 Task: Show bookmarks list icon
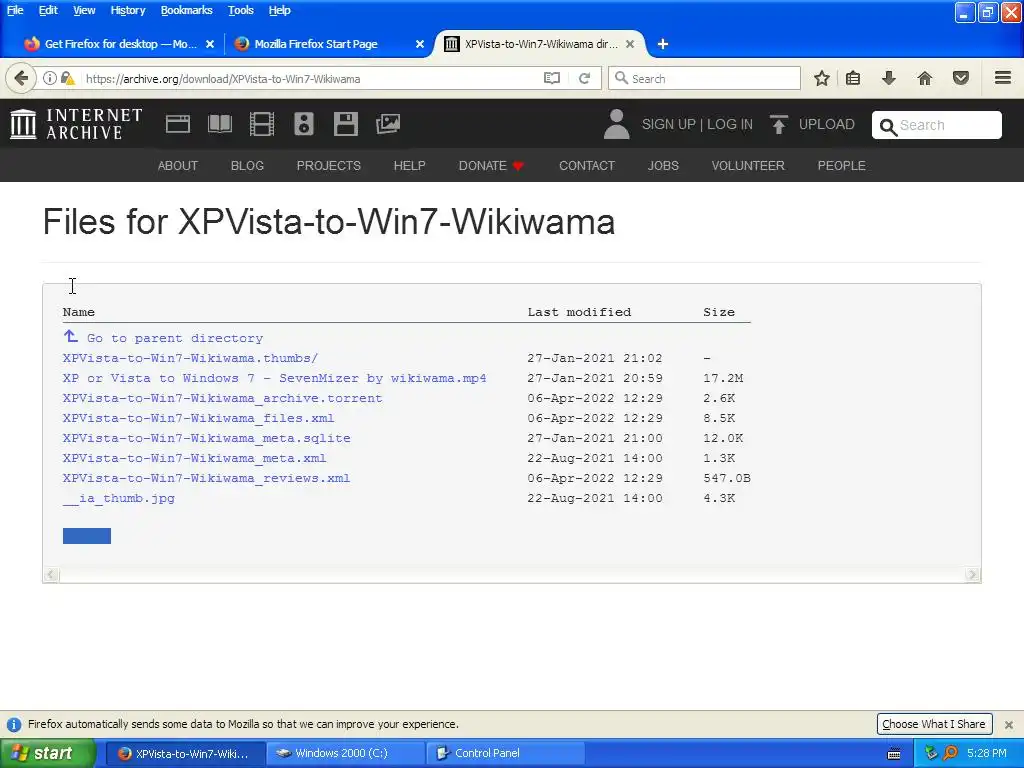[x=853, y=78]
